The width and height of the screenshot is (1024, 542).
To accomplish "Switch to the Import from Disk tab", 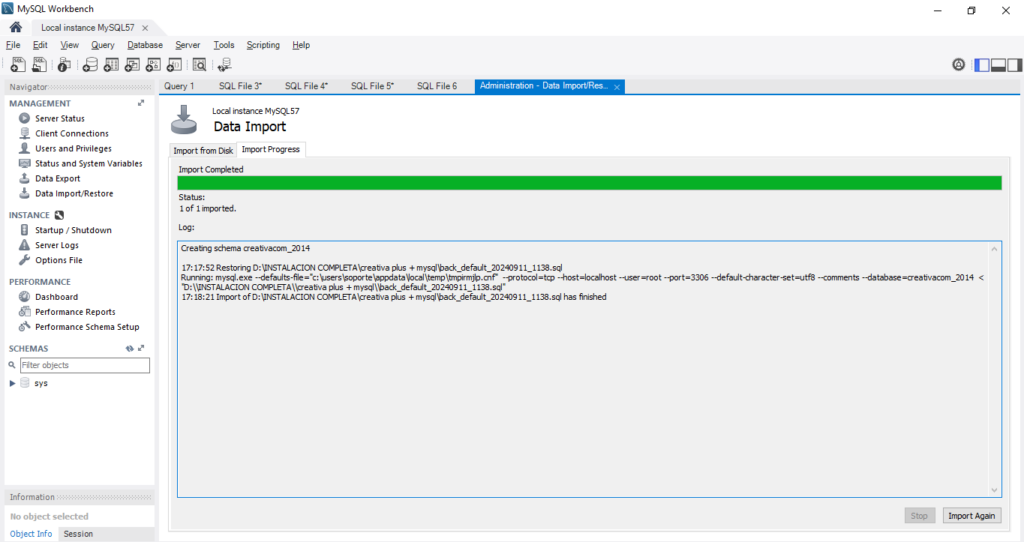I will 203,150.
